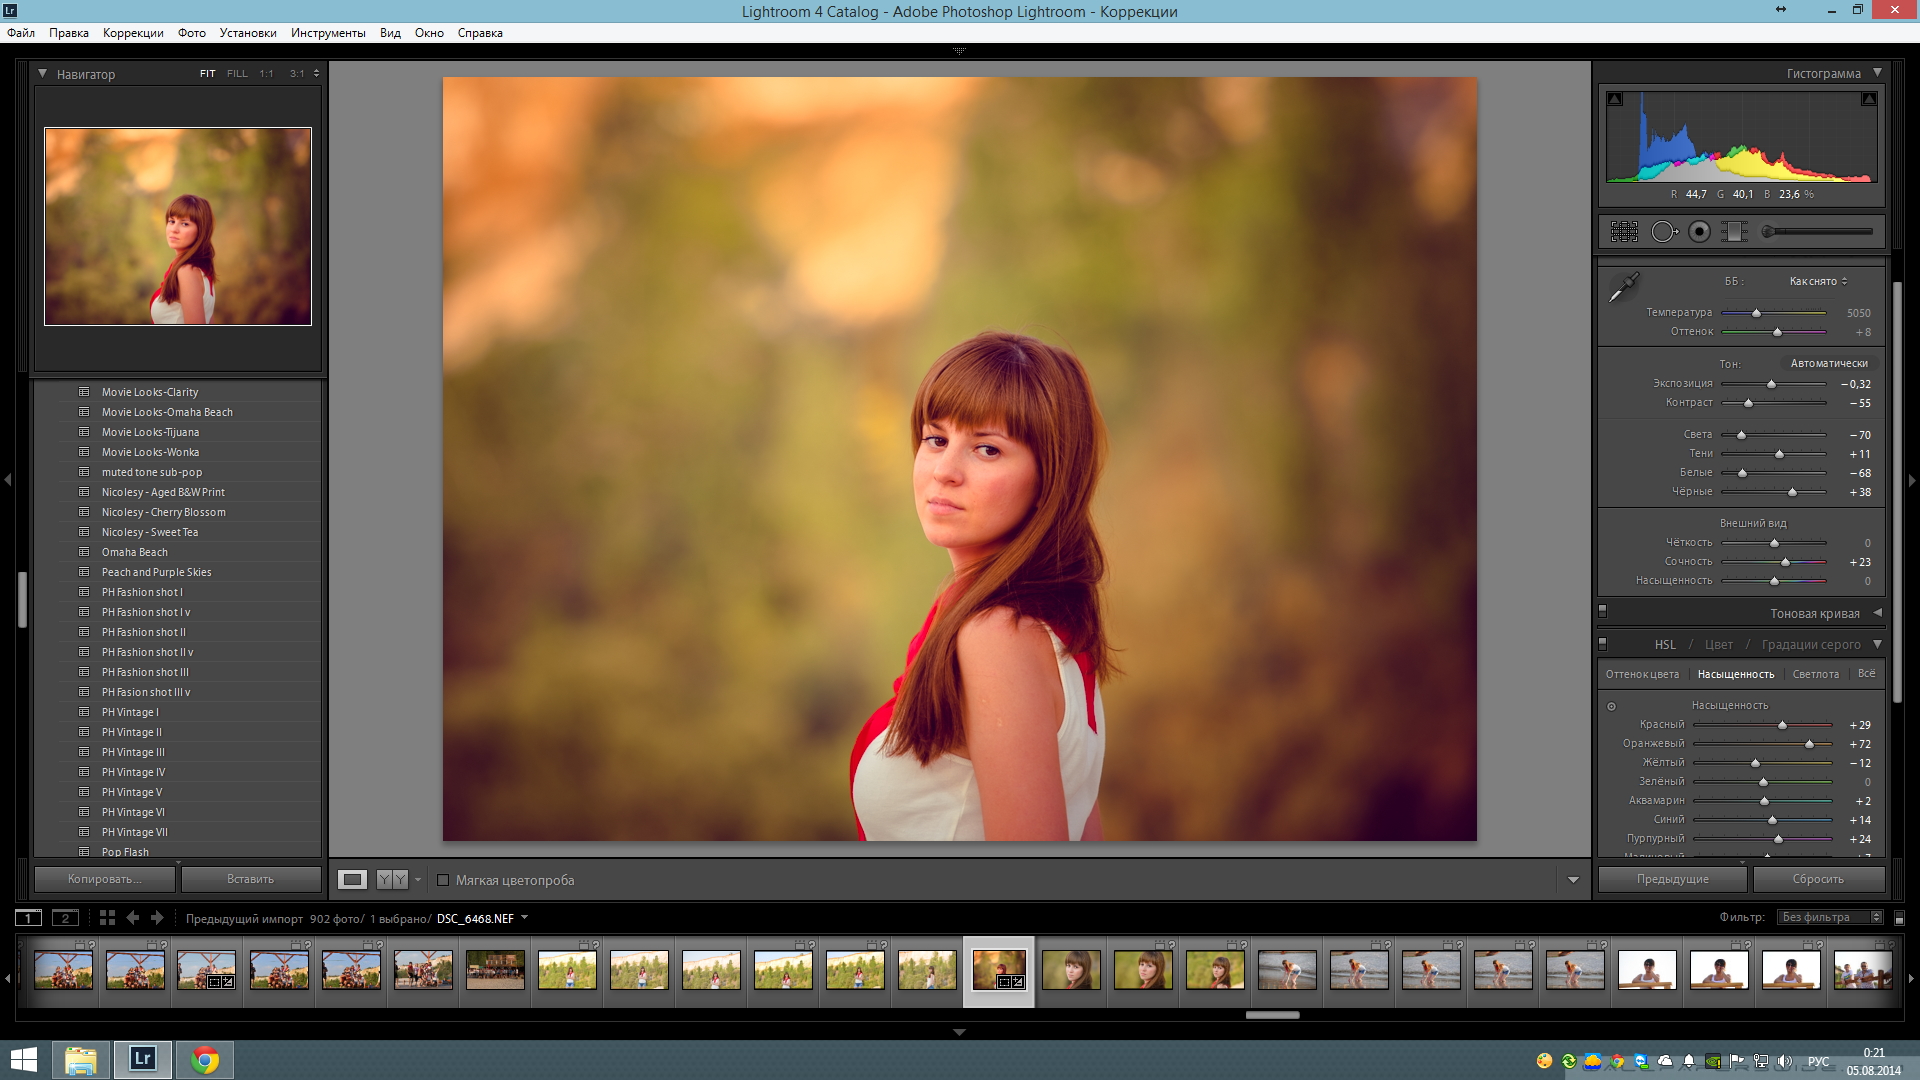This screenshot has height=1080, width=1920.
Task: Open the Вид menu
Action: (x=388, y=33)
